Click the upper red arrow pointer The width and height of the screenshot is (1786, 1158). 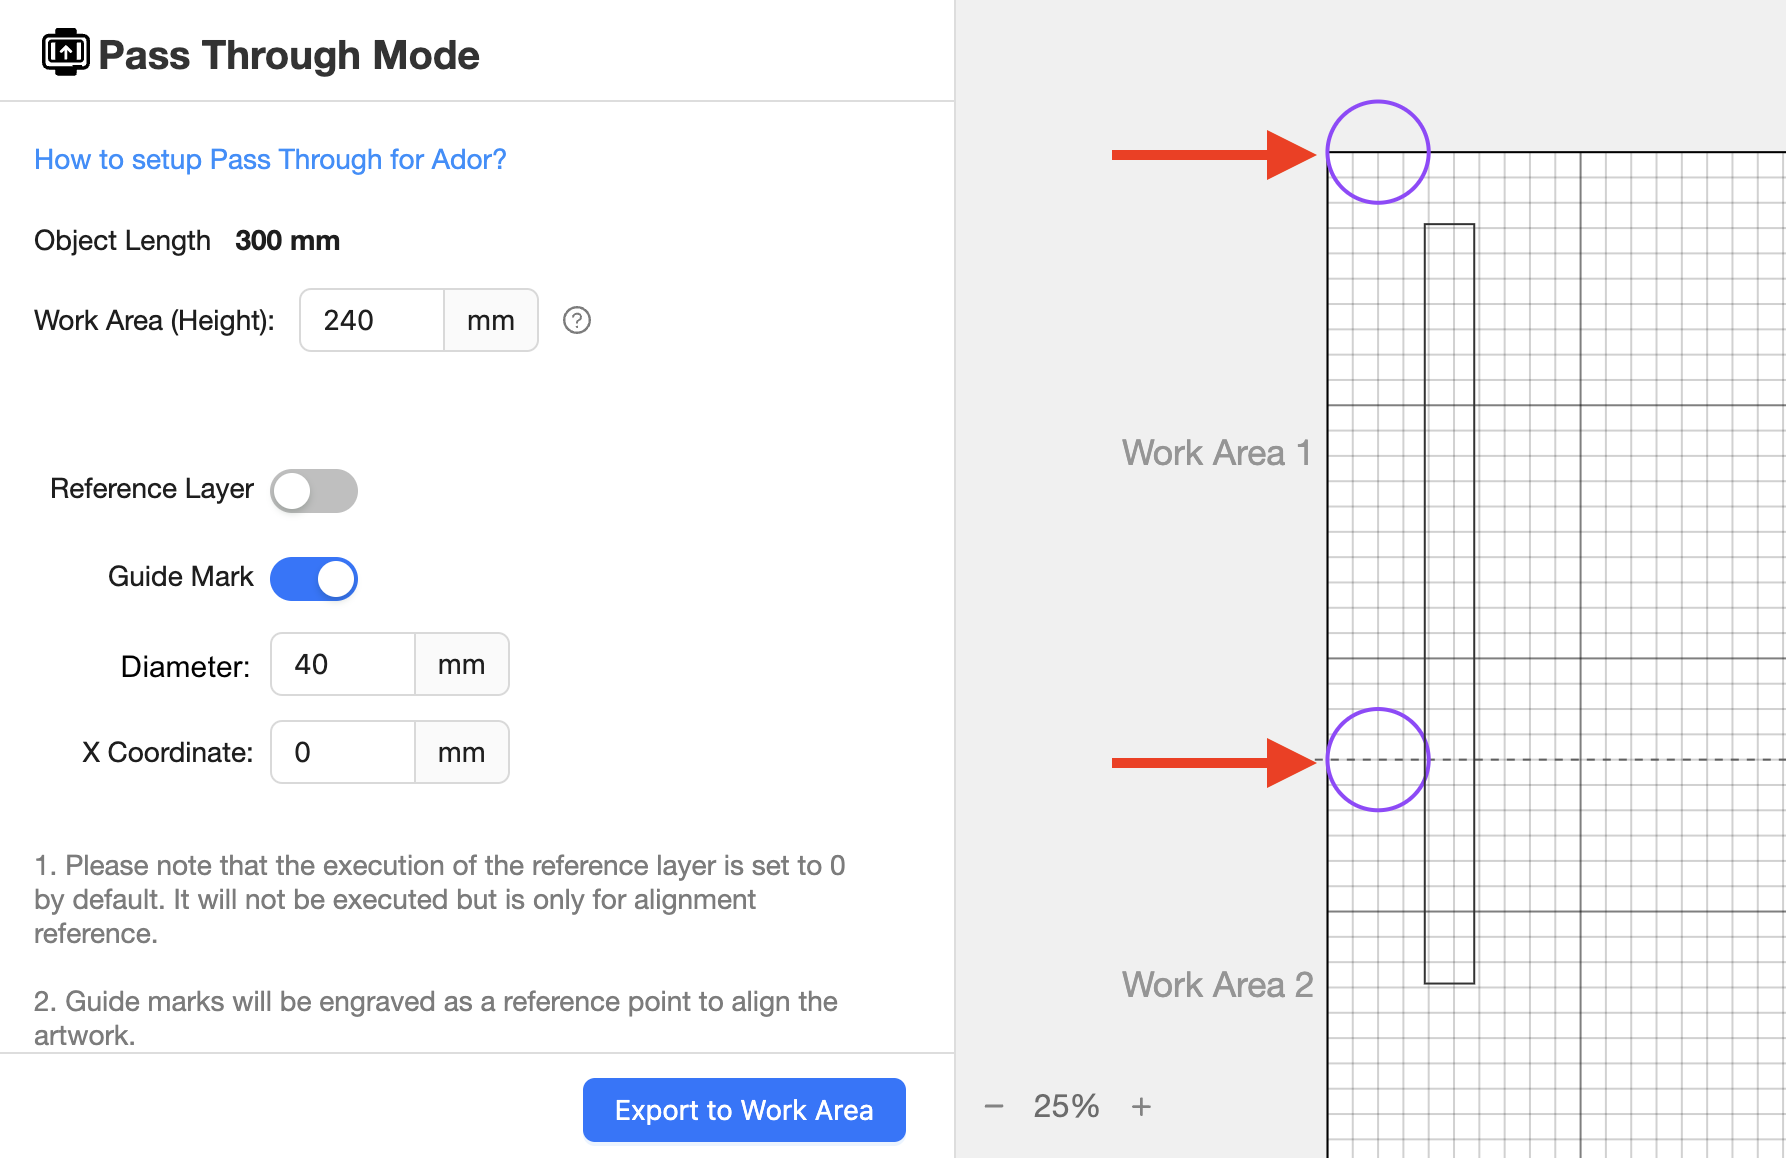click(x=1214, y=154)
